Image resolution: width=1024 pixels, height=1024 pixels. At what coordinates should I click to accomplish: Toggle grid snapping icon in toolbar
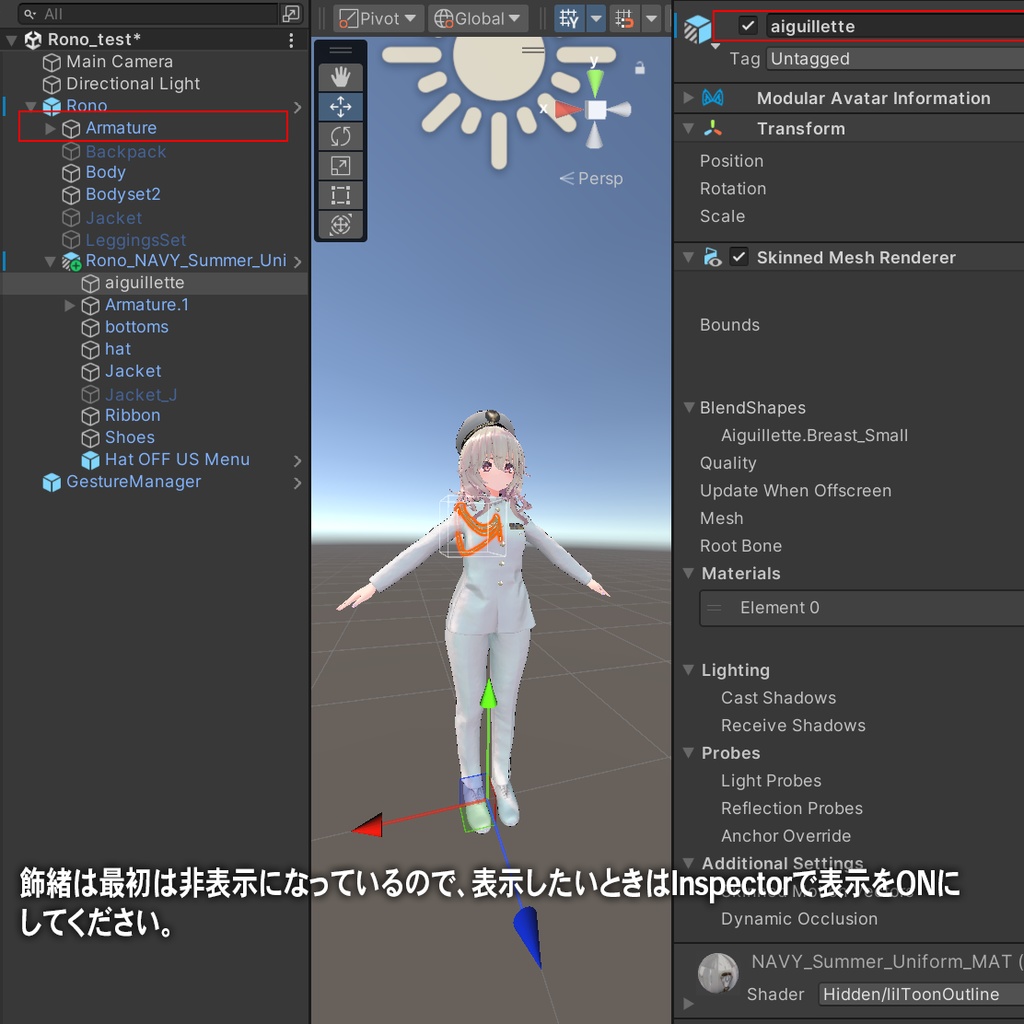pos(624,18)
